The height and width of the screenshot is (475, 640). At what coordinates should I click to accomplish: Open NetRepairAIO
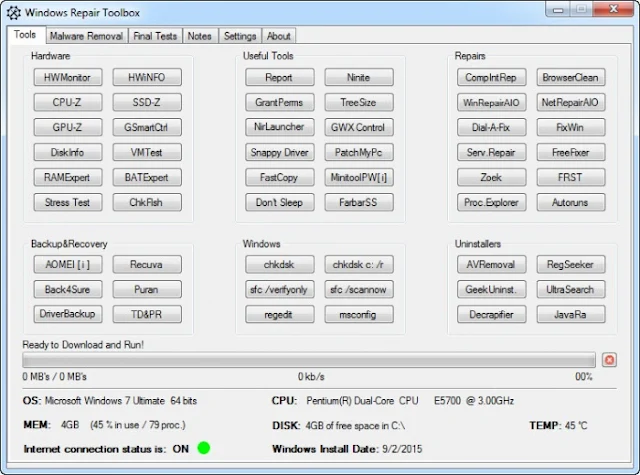[571, 102]
